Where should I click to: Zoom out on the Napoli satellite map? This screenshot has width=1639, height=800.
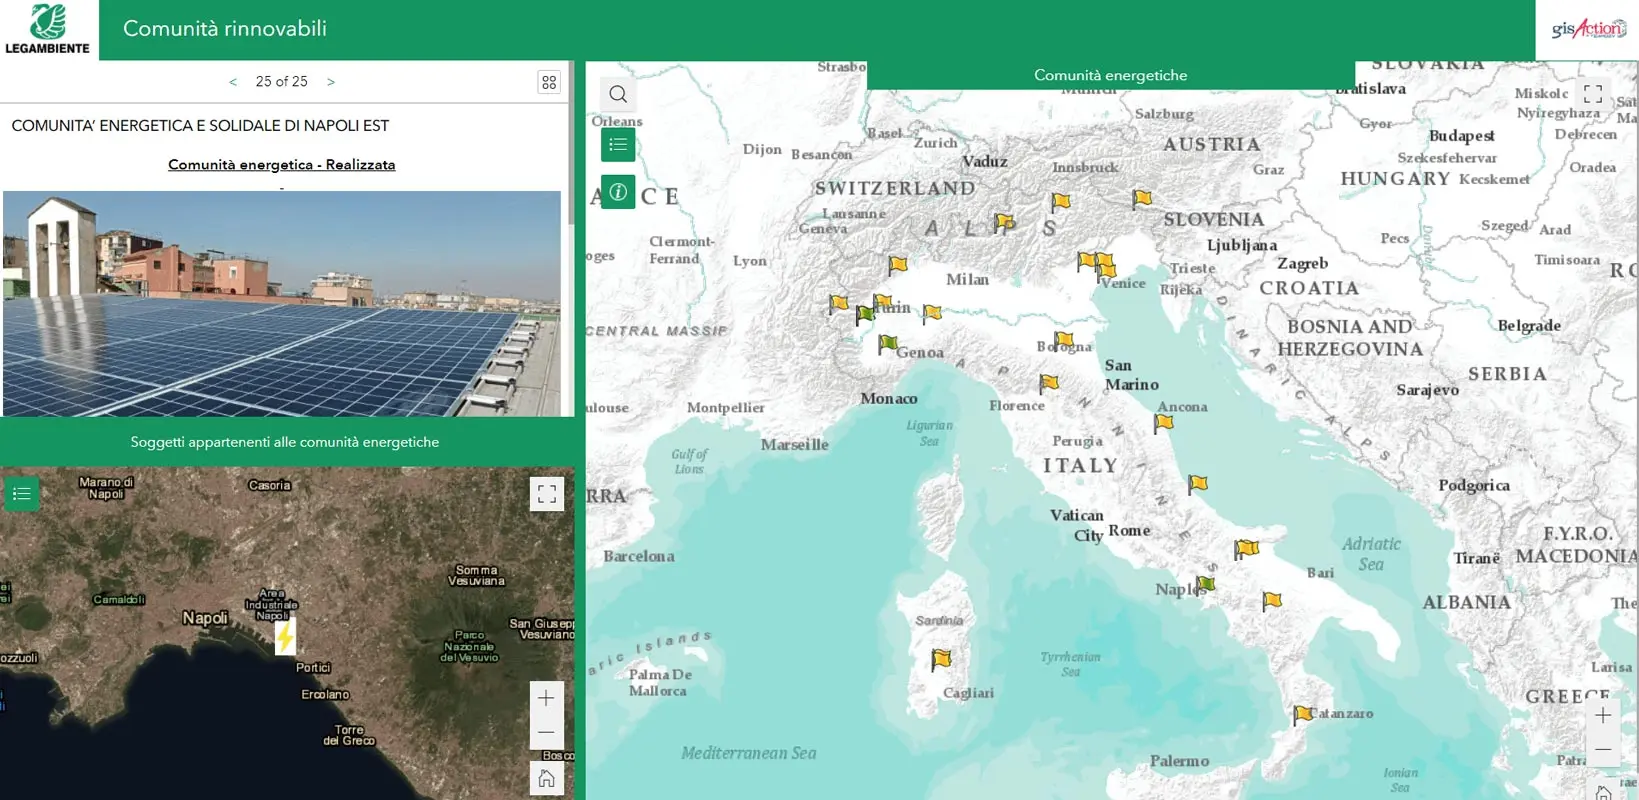pyautogui.click(x=546, y=733)
